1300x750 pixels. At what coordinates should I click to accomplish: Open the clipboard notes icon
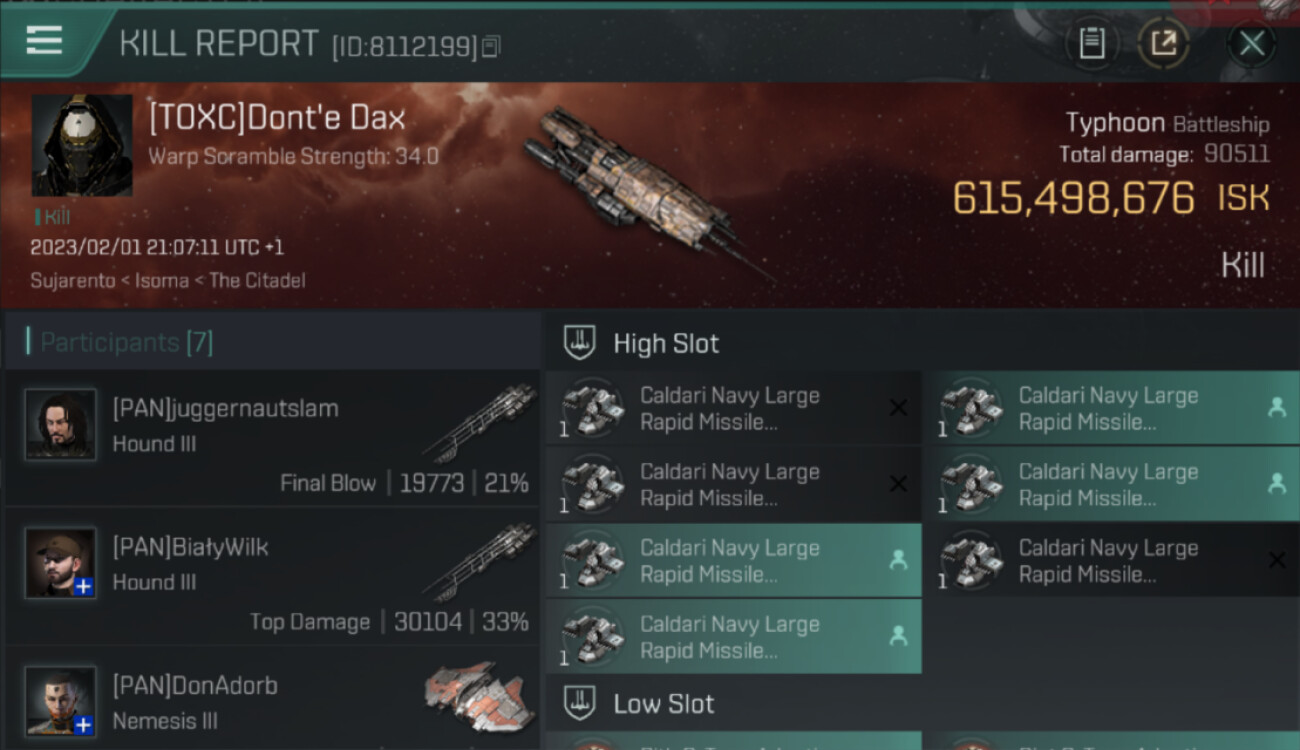[x=1091, y=43]
